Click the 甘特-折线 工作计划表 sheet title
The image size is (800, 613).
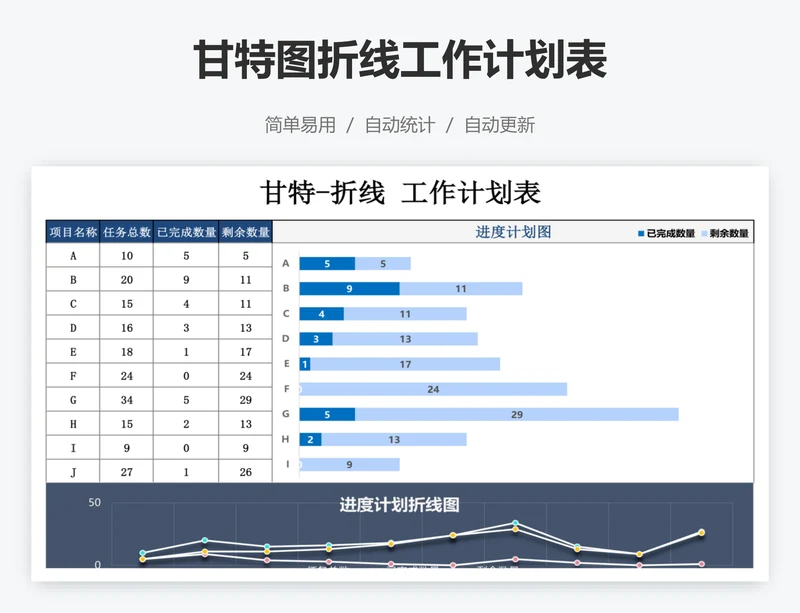[x=400, y=193]
